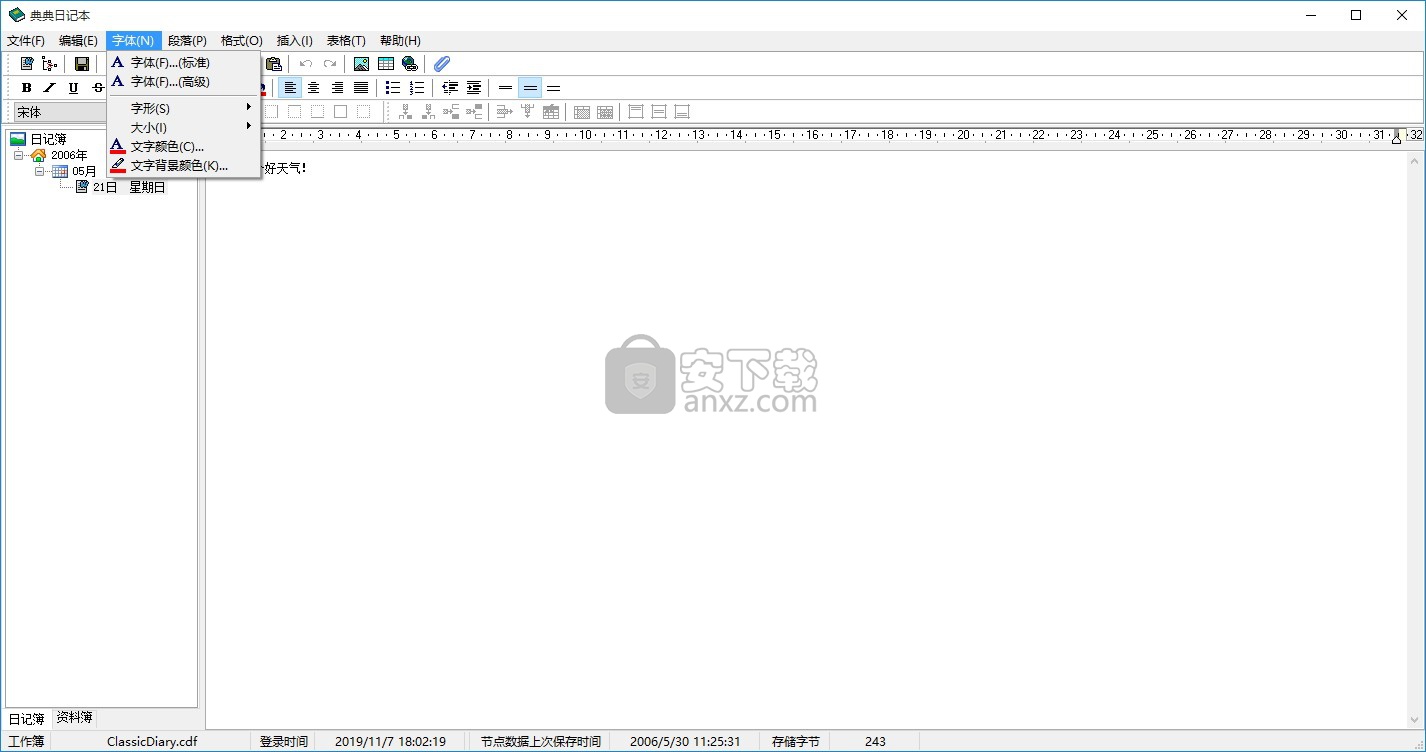
Task: Expand the 字形(S) submenu
Action: click(x=183, y=108)
